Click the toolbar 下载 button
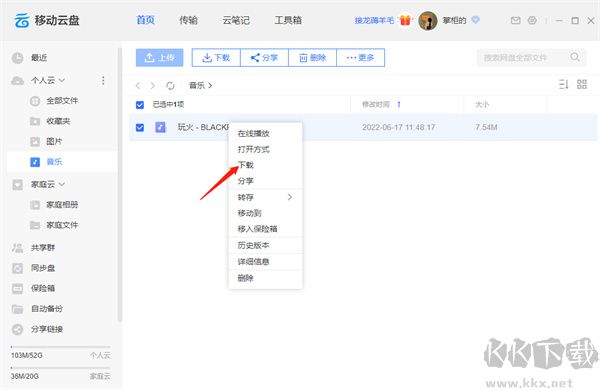 click(x=216, y=57)
